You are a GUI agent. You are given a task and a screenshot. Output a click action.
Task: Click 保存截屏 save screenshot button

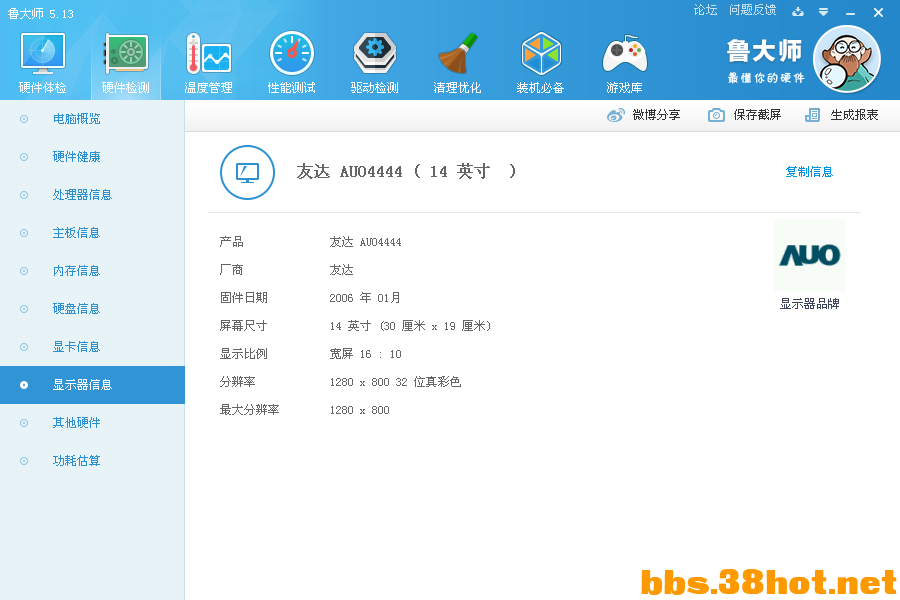click(x=744, y=115)
